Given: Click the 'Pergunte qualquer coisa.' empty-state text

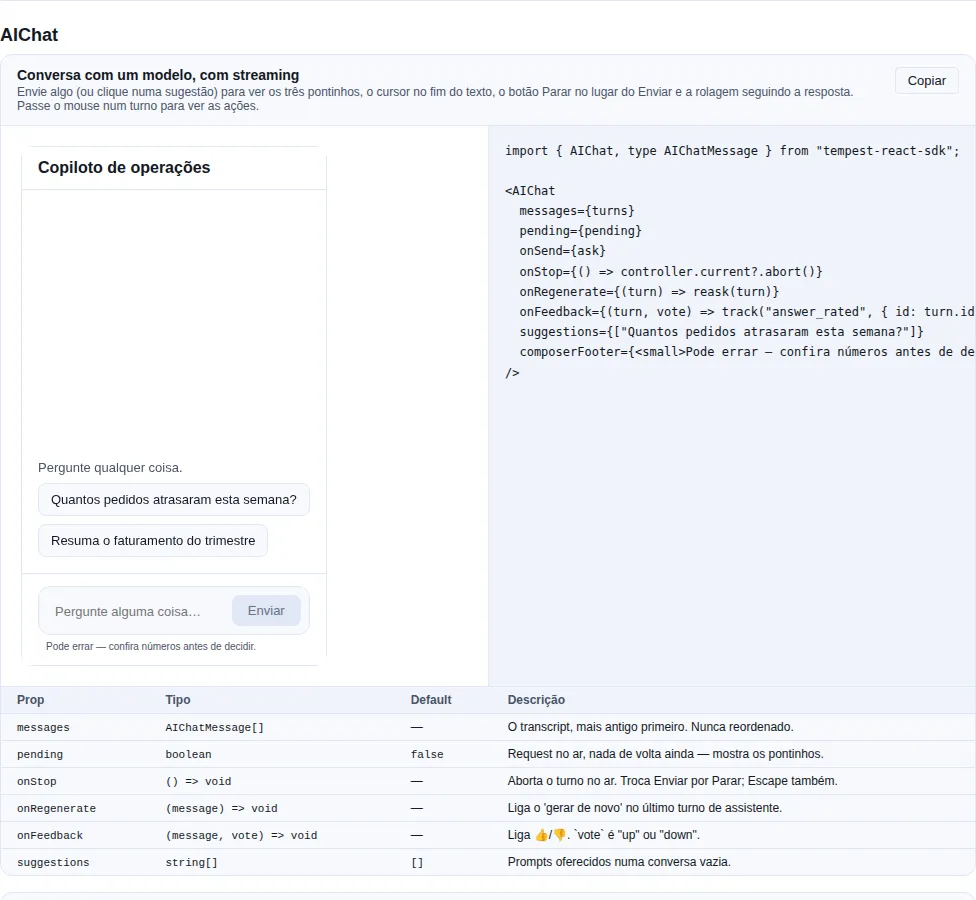Looking at the screenshot, I should coord(110,468).
